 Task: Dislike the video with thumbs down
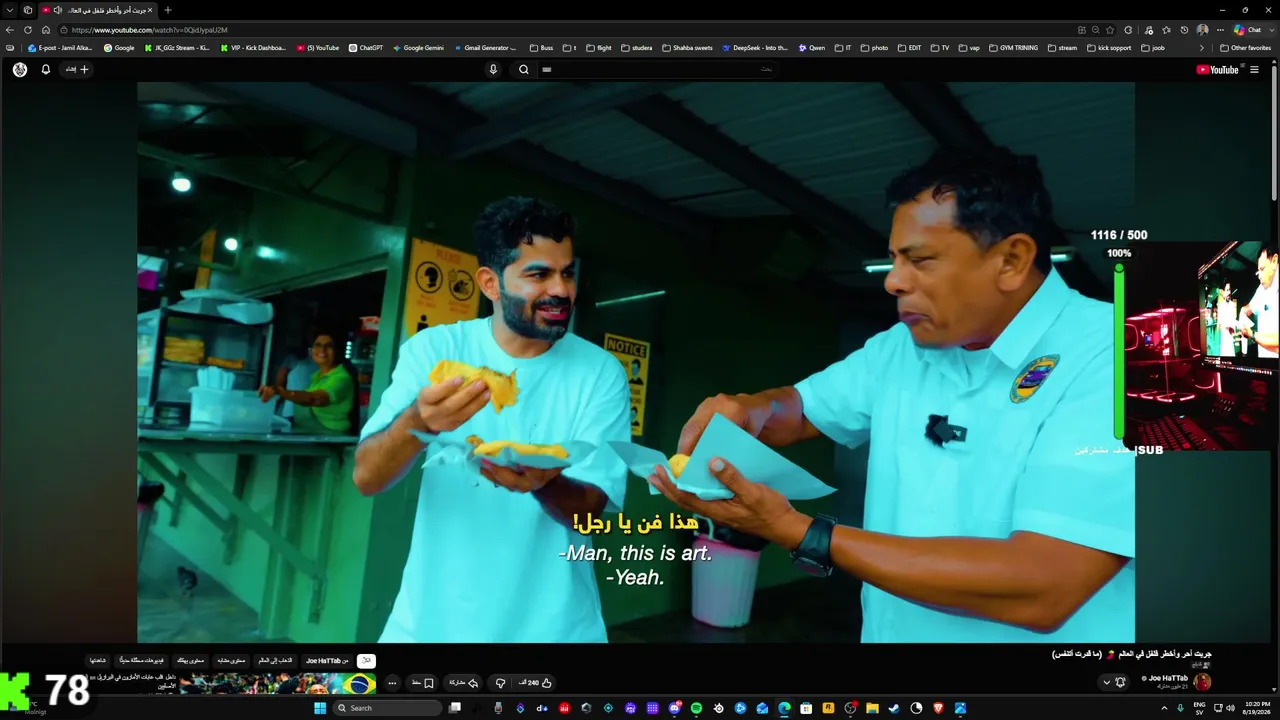tap(500, 683)
